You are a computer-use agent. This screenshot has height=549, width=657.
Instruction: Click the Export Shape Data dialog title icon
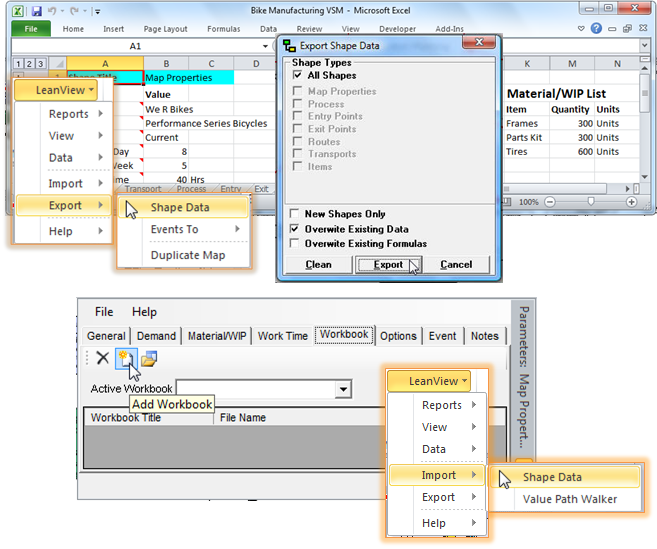coord(290,45)
